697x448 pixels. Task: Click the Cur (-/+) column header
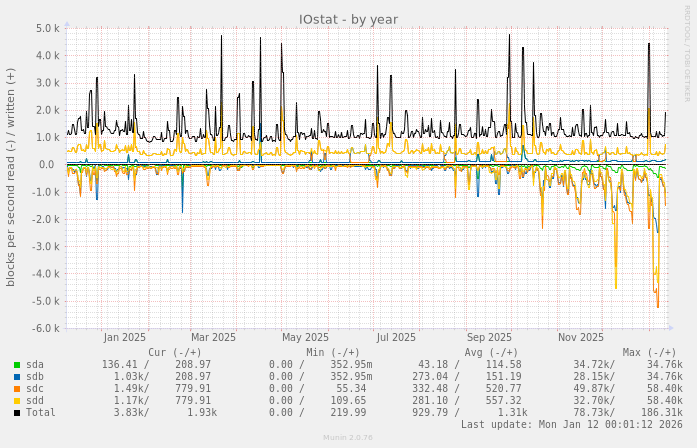coord(174,352)
